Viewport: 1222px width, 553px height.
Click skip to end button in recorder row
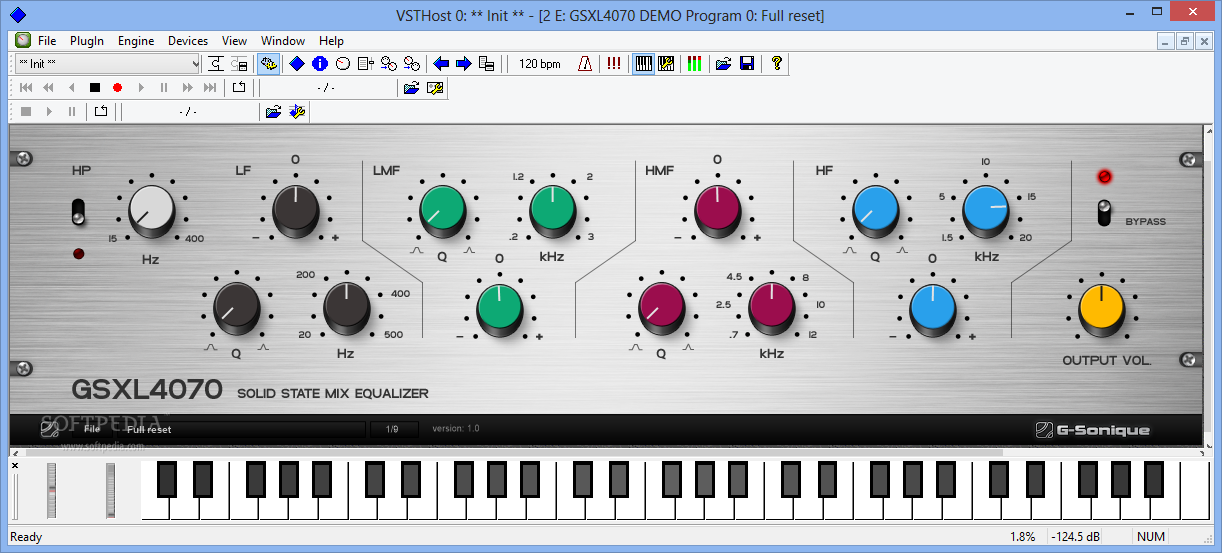(210, 88)
